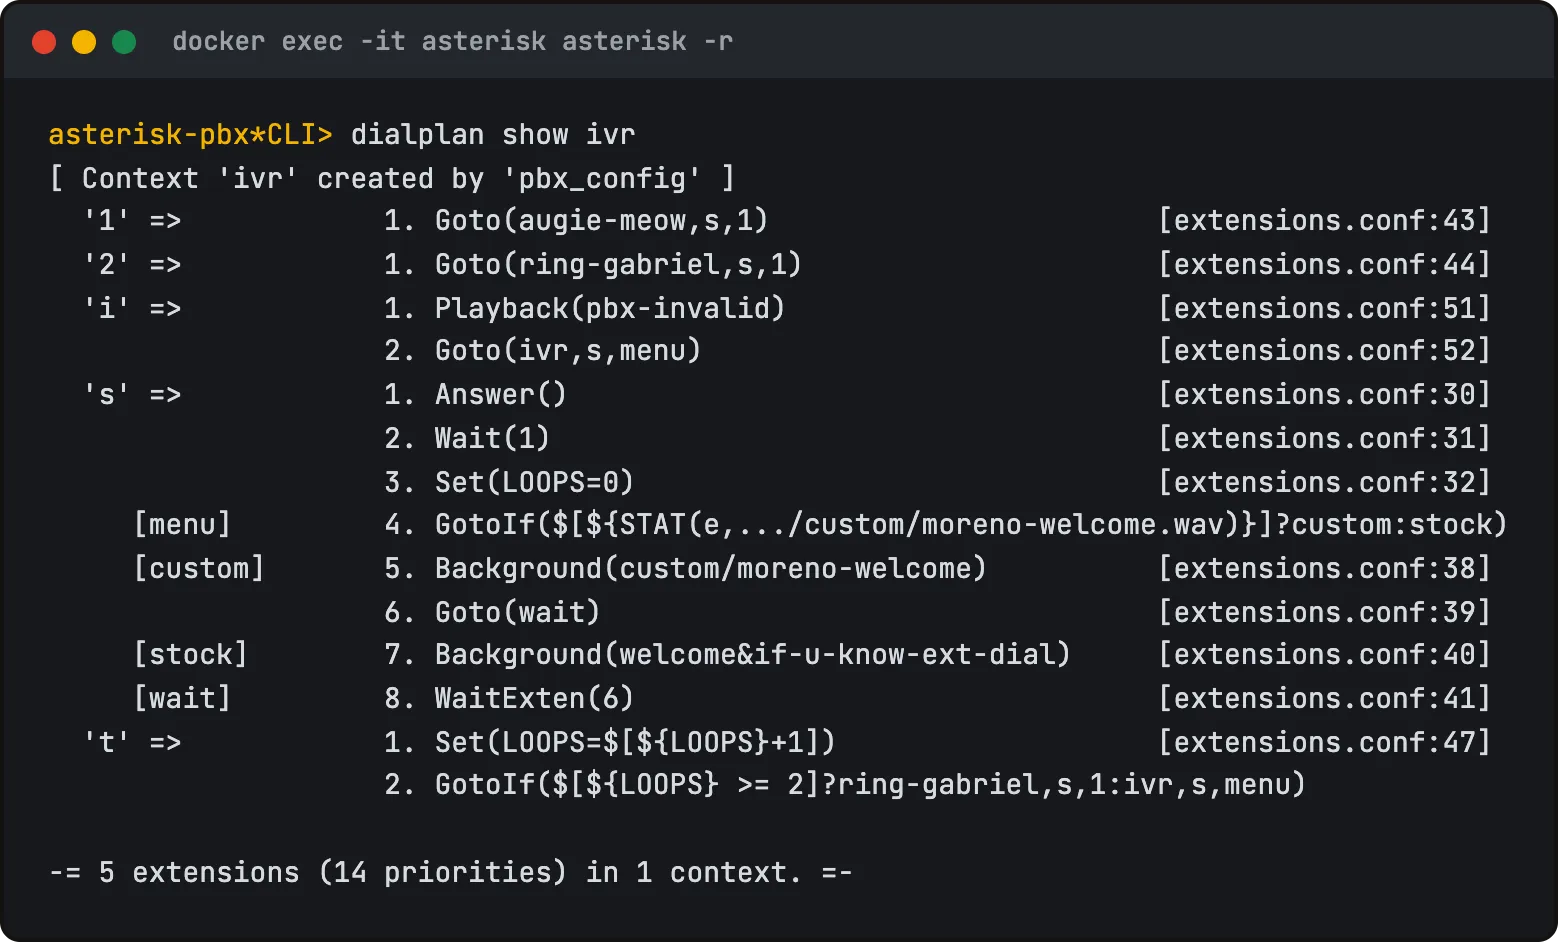The image size is (1558, 942).
Task: Click the '[stock]' priority label
Action: coord(190,655)
